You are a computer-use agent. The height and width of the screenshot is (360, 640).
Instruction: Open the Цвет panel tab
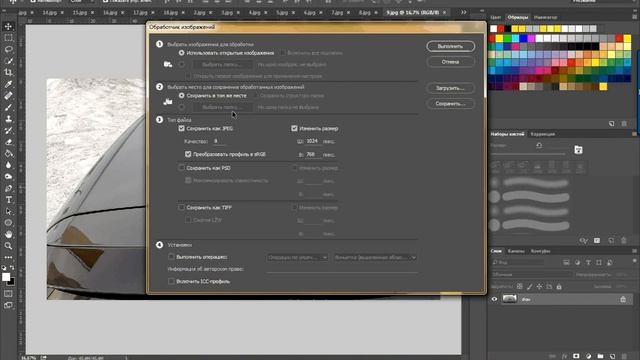[496, 17]
